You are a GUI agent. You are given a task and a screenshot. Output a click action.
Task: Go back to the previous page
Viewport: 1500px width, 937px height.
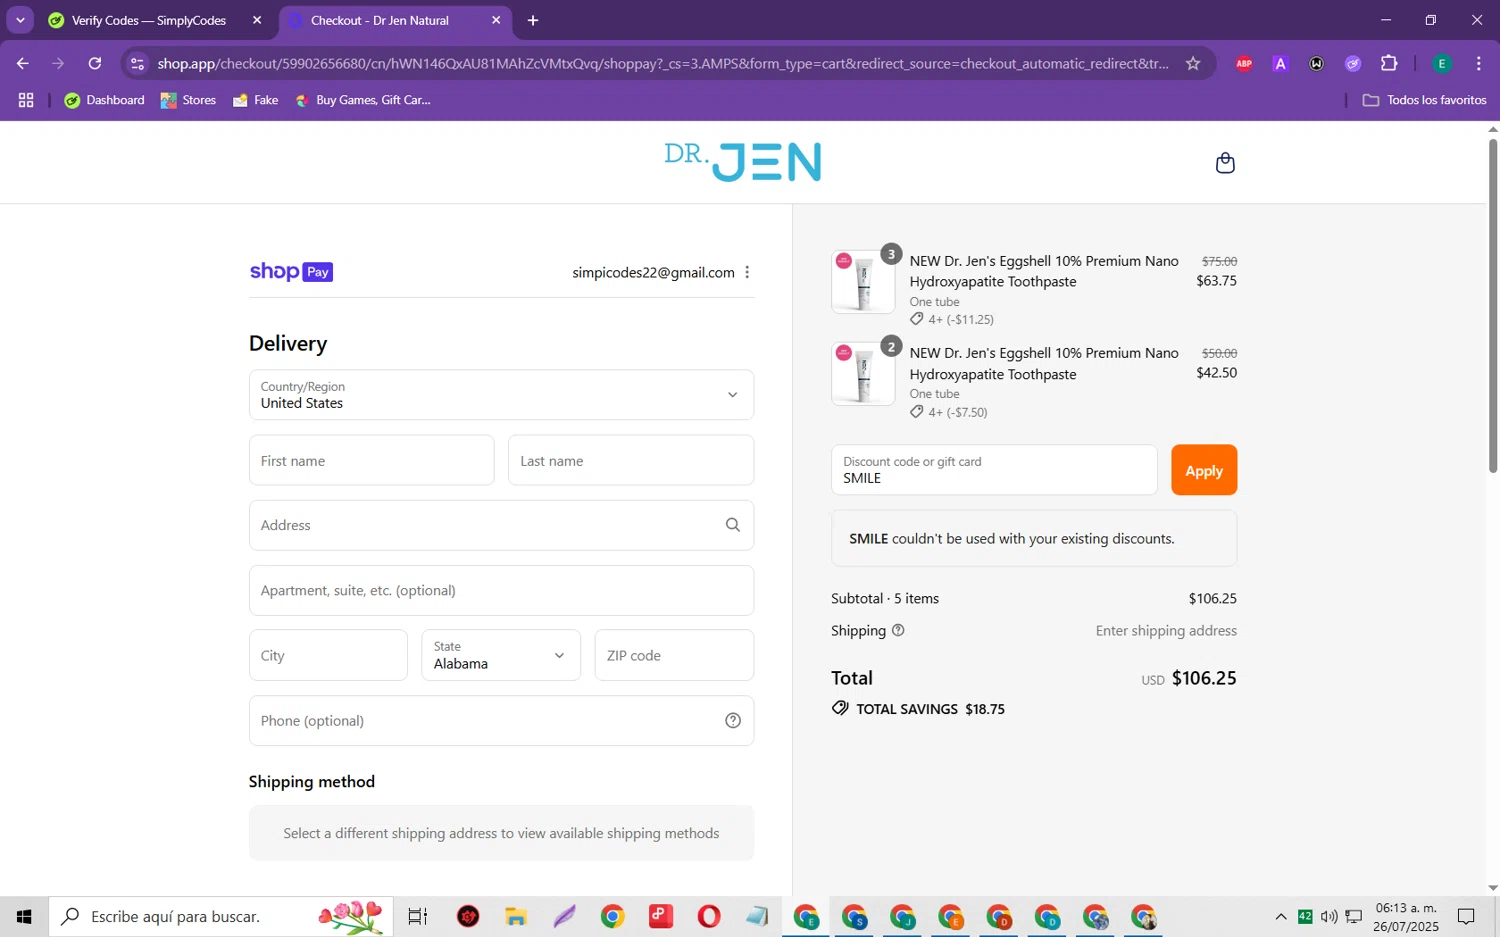pos(22,63)
